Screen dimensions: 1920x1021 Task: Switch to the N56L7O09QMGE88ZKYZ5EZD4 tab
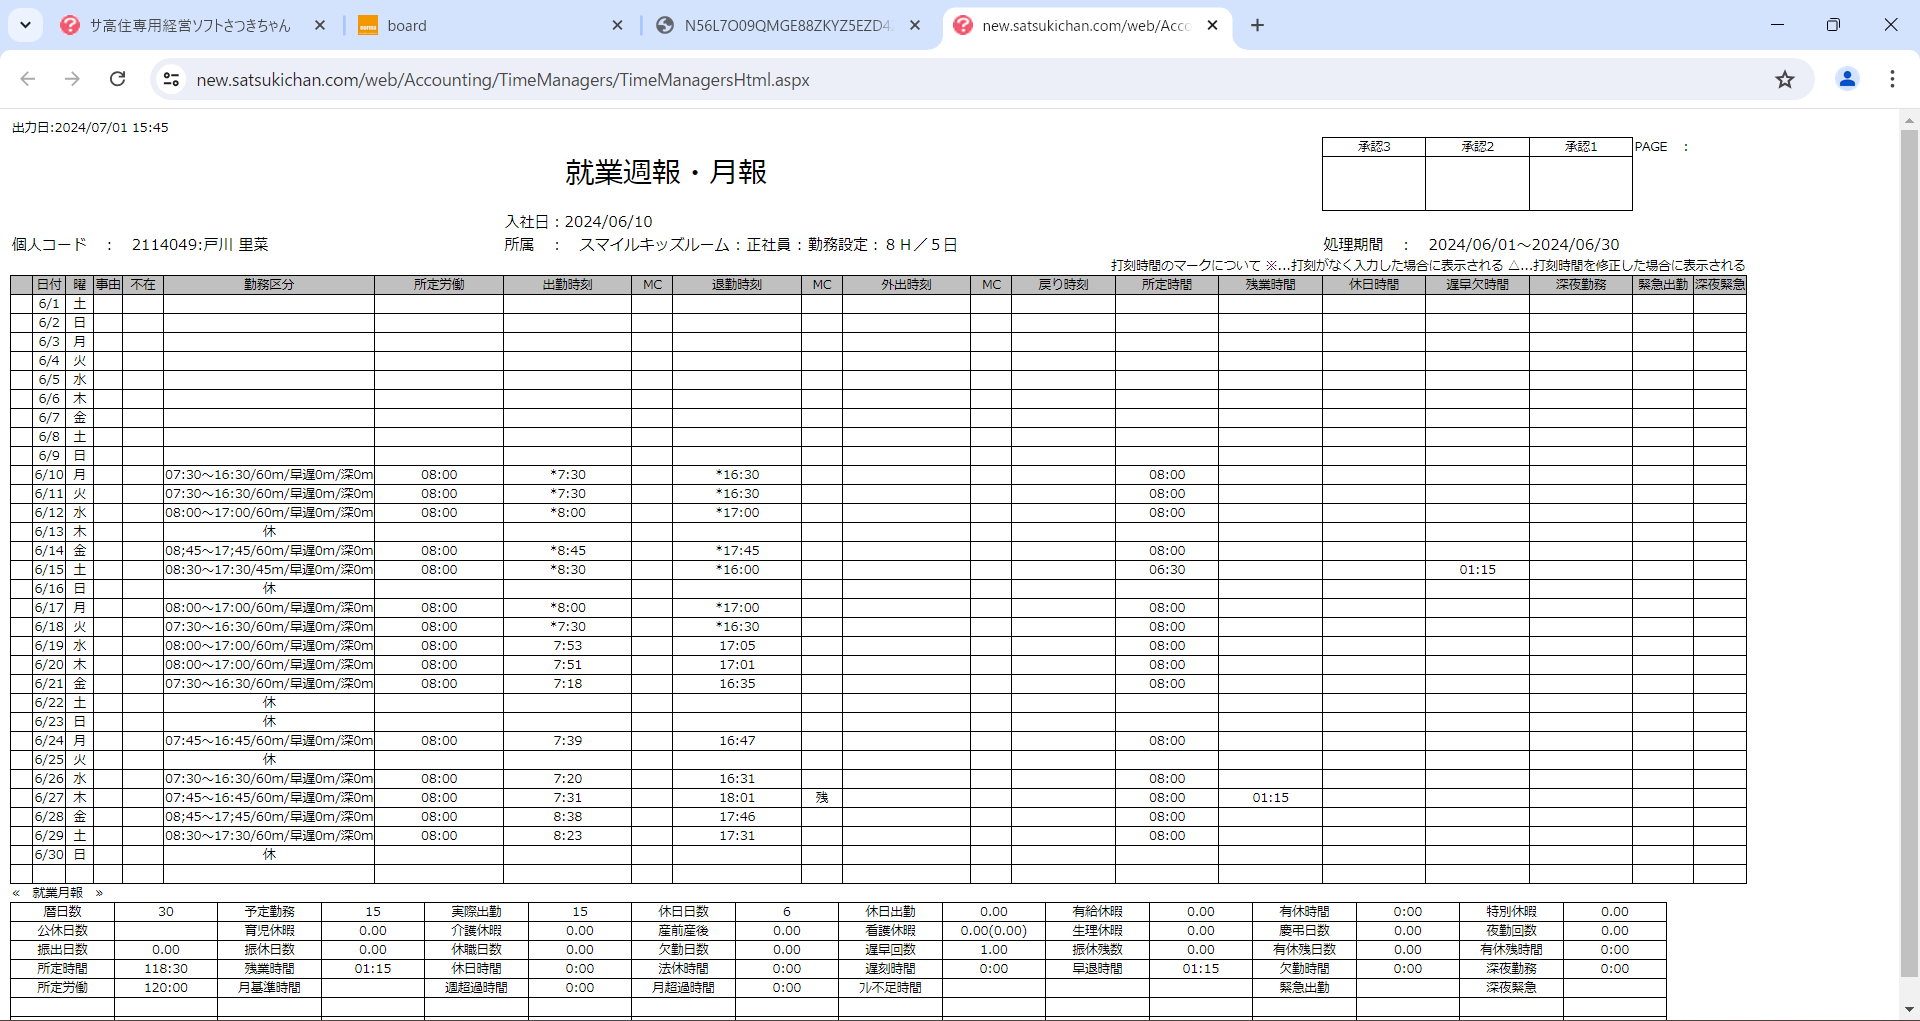pyautogui.click(x=780, y=25)
